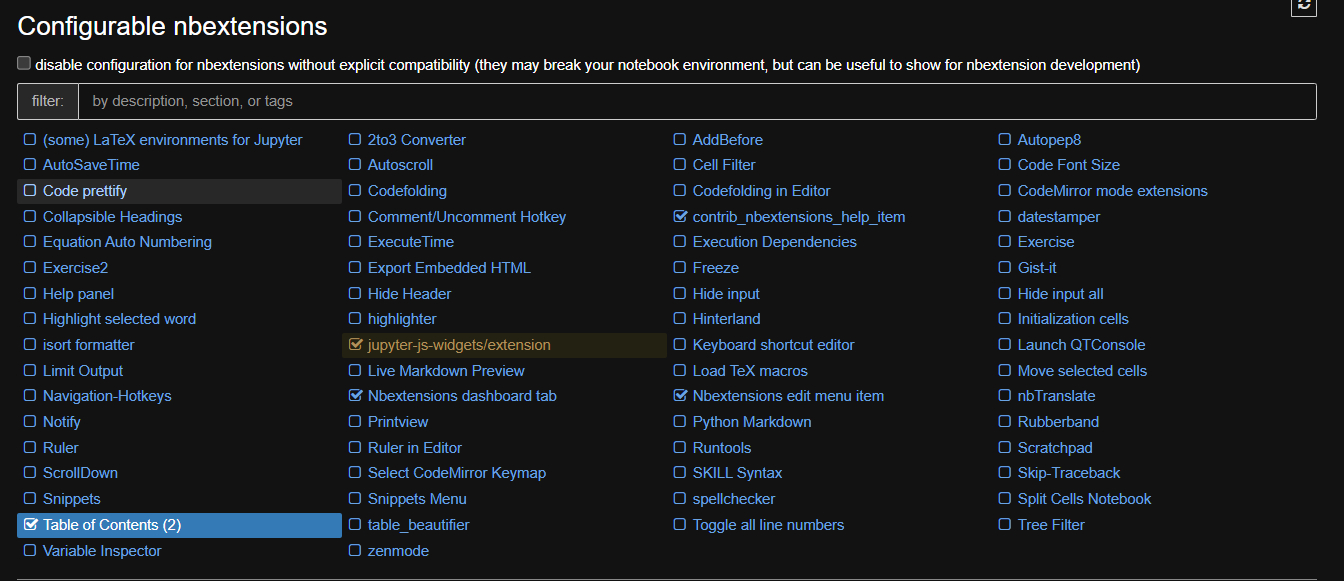Open Launch QTConsole extension
Image resolution: width=1344 pixels, height=581 pixels.
pos(1082,345)
